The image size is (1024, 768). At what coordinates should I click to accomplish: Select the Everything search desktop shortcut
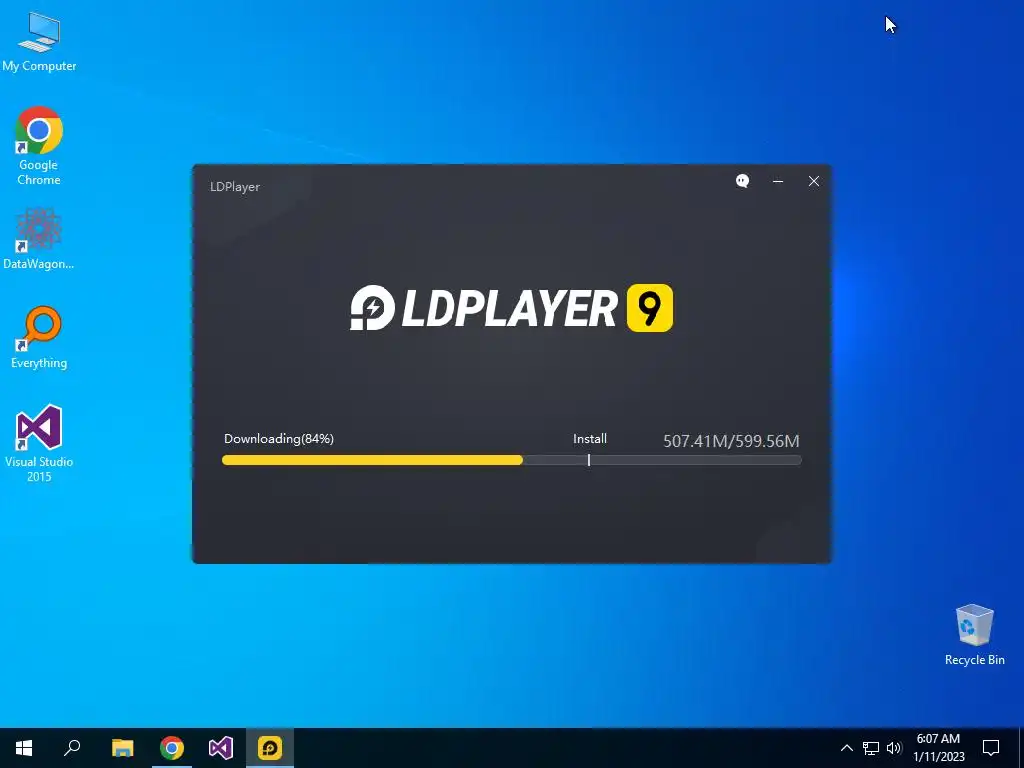pos(39,337)
